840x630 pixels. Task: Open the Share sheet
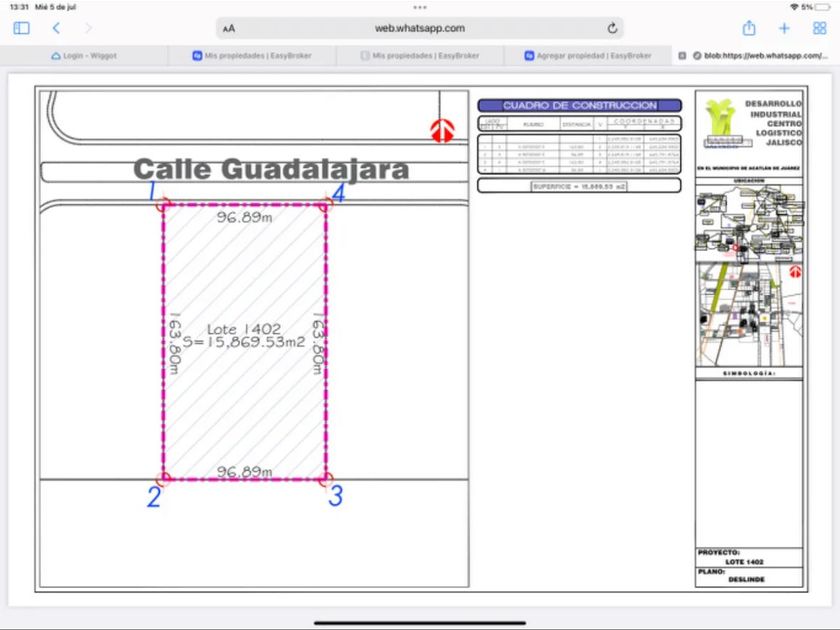pos(749,28)
